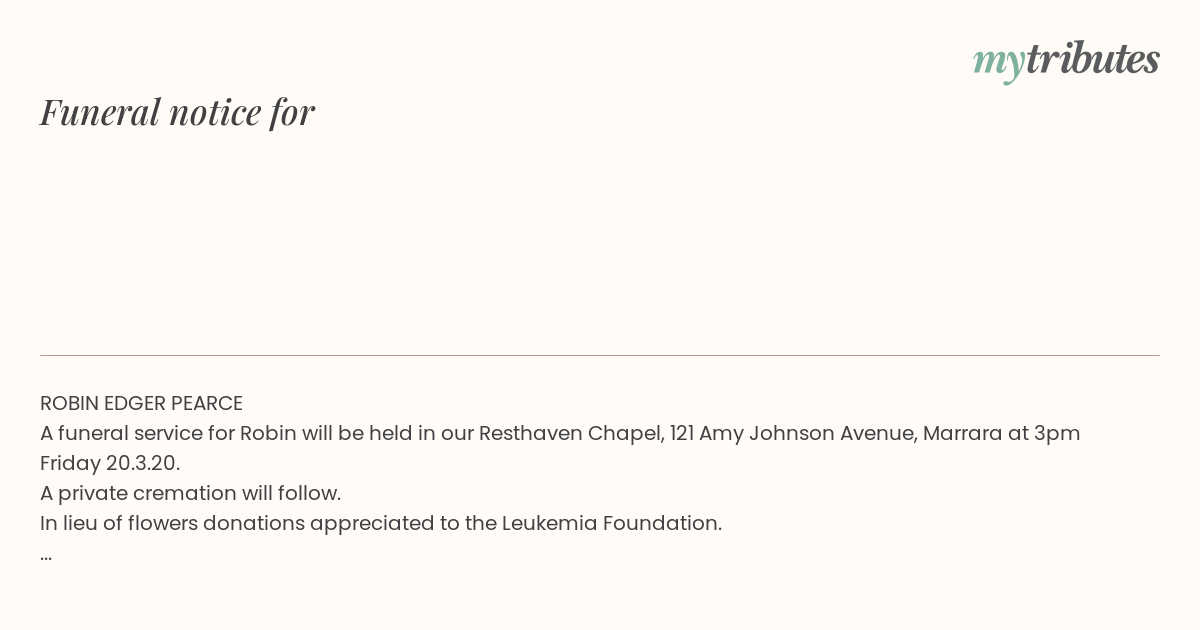Click the words 'In lieu of flowers'

(118, 523)
